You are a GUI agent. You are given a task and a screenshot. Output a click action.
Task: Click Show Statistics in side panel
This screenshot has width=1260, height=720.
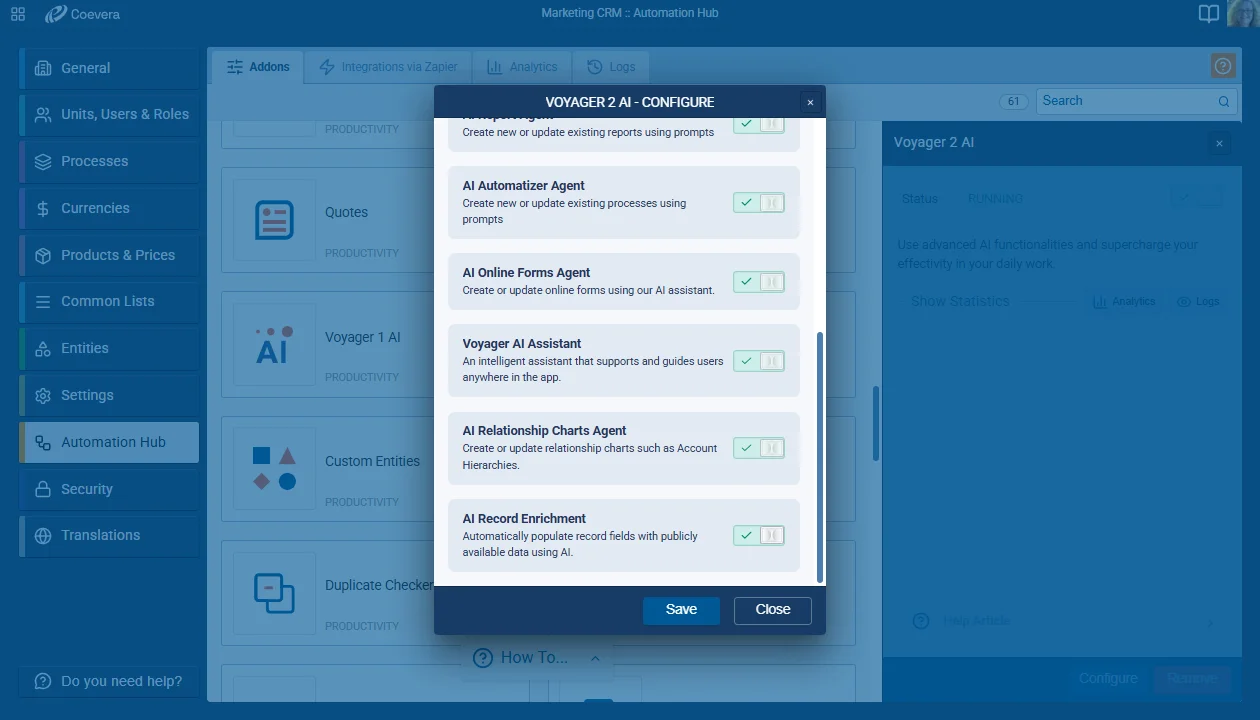[x=960, y=301]
